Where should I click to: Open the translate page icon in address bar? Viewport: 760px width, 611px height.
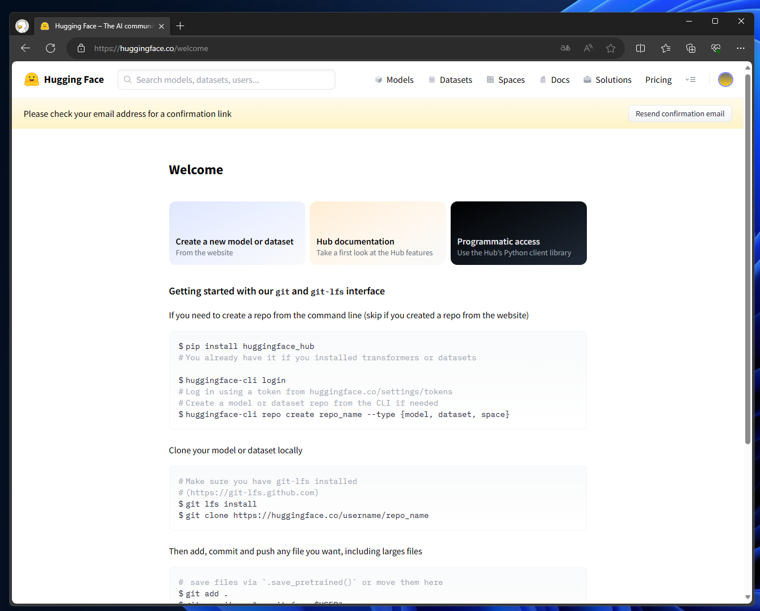[x=565, y=48]
